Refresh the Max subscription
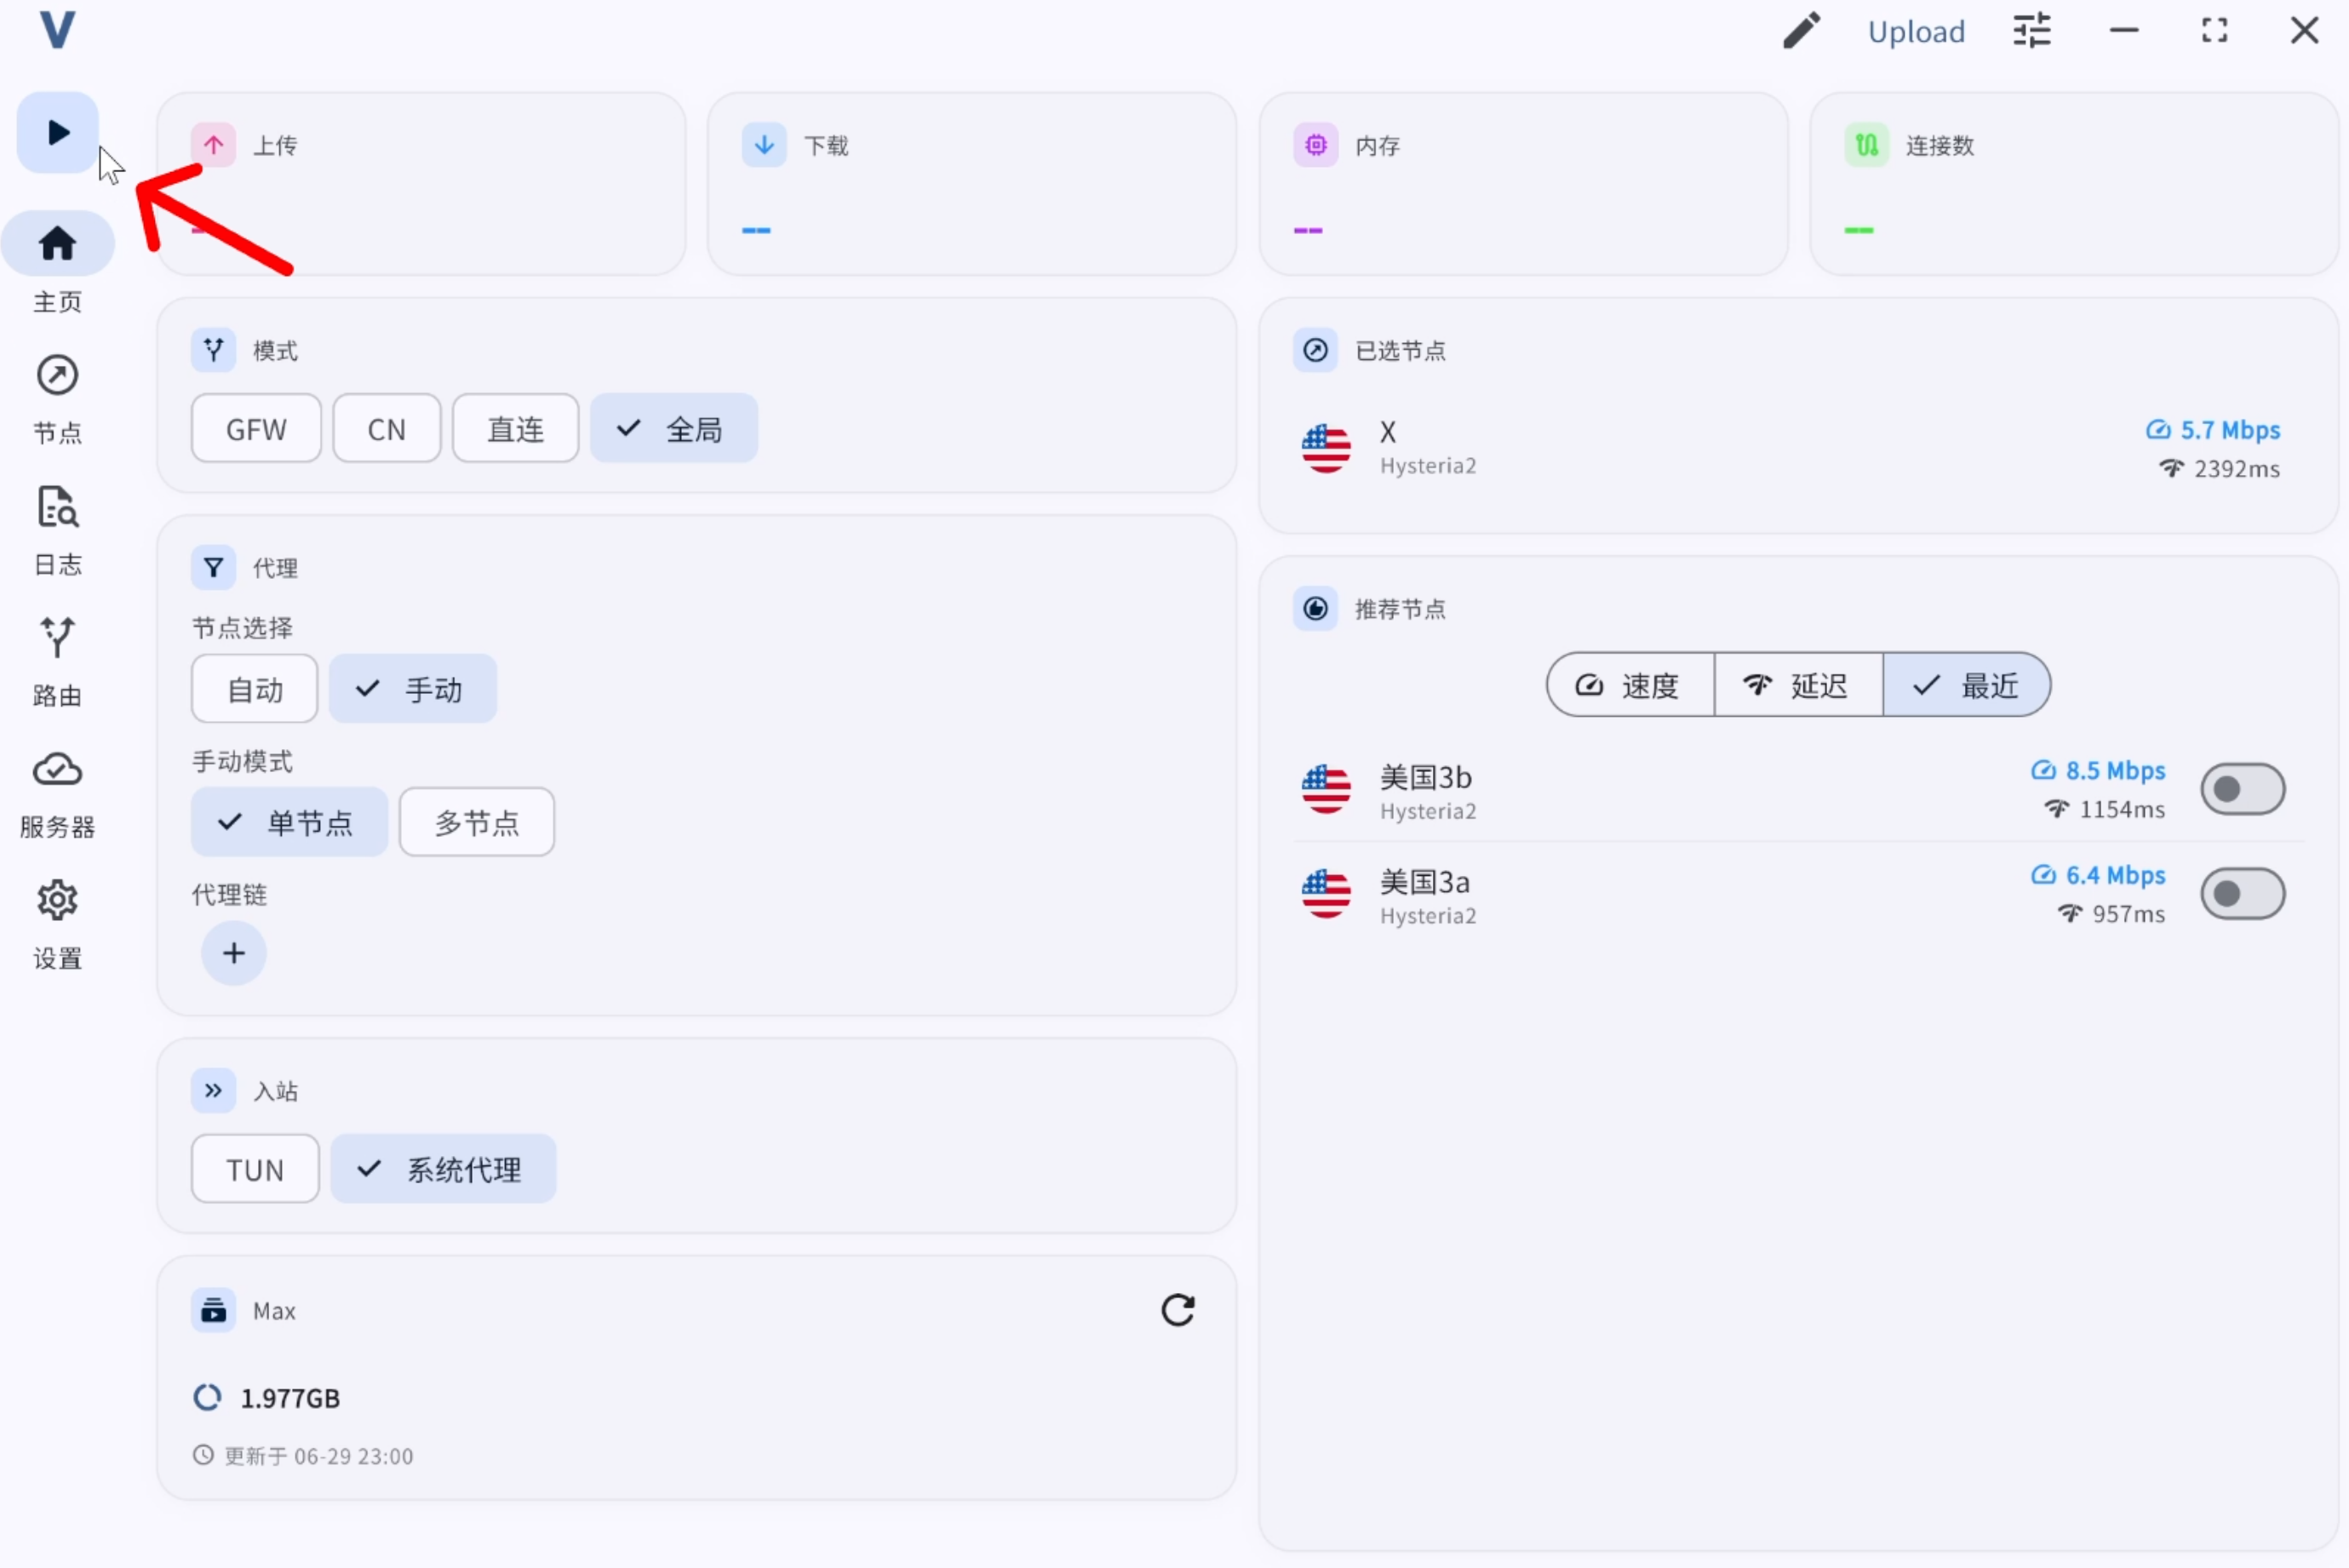This screenshot has width=2349, height=1568. pyautogui.click(x=1177, y=1309)
